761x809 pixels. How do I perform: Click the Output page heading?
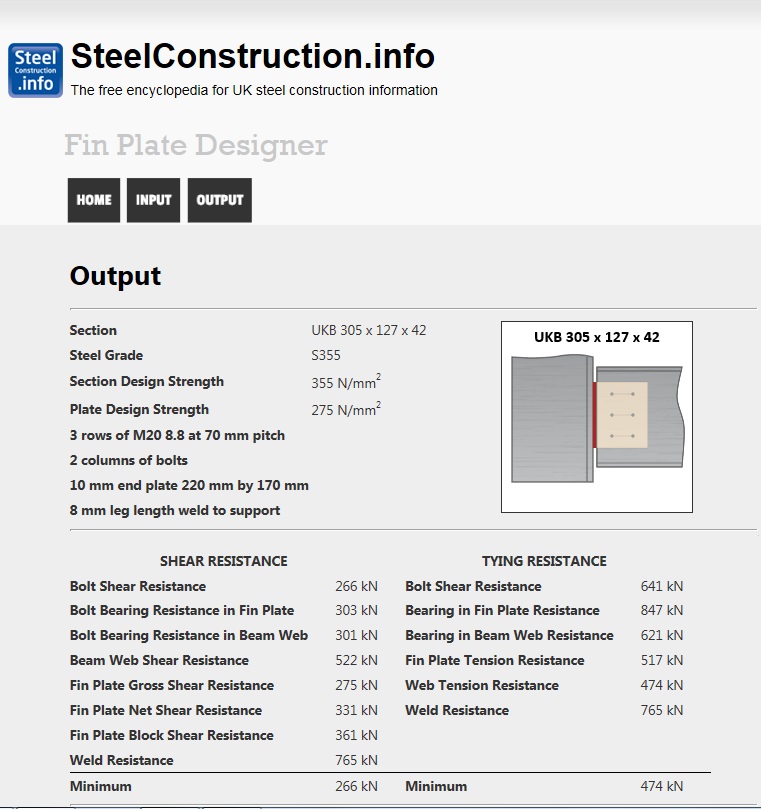[115, 277]
